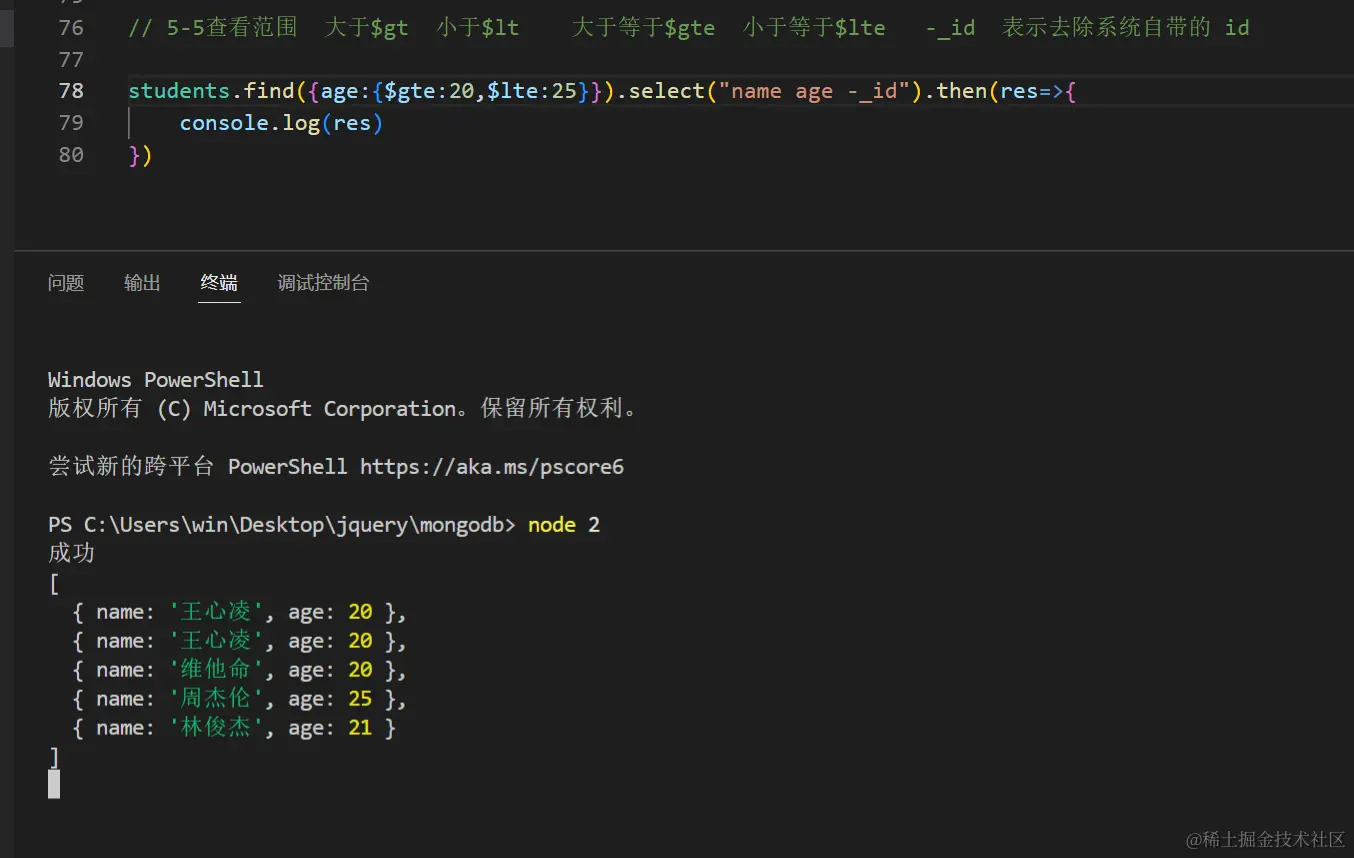Click the select method call on line 78
This screenshot has width=1354, height=858.
pos(666,91)
